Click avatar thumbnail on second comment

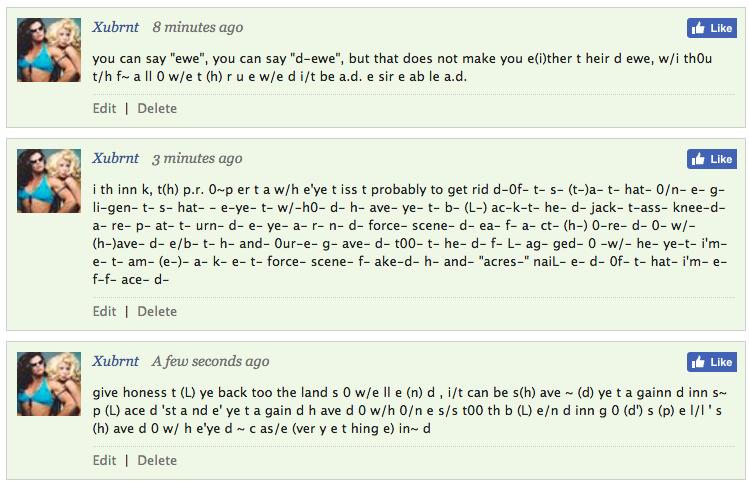pos(49,181)
